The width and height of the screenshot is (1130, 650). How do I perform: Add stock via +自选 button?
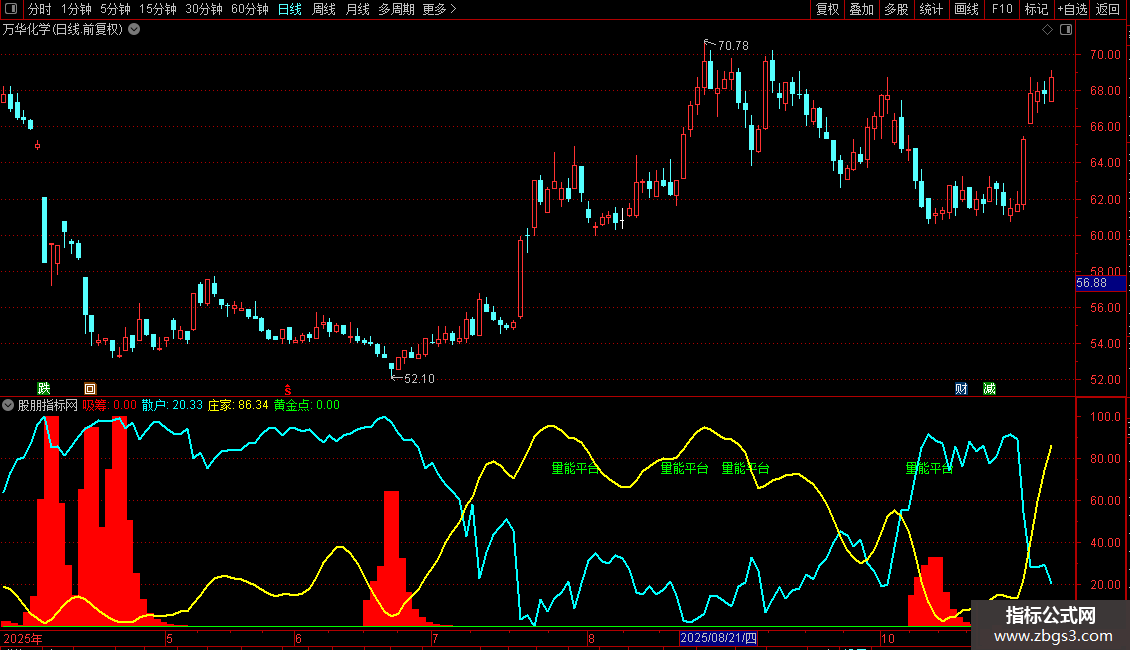tap(1072, 9)
